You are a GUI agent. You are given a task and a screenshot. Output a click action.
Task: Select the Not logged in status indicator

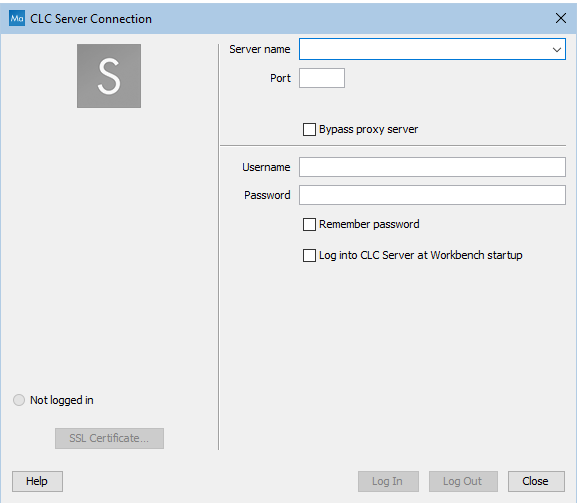[19, 400]
